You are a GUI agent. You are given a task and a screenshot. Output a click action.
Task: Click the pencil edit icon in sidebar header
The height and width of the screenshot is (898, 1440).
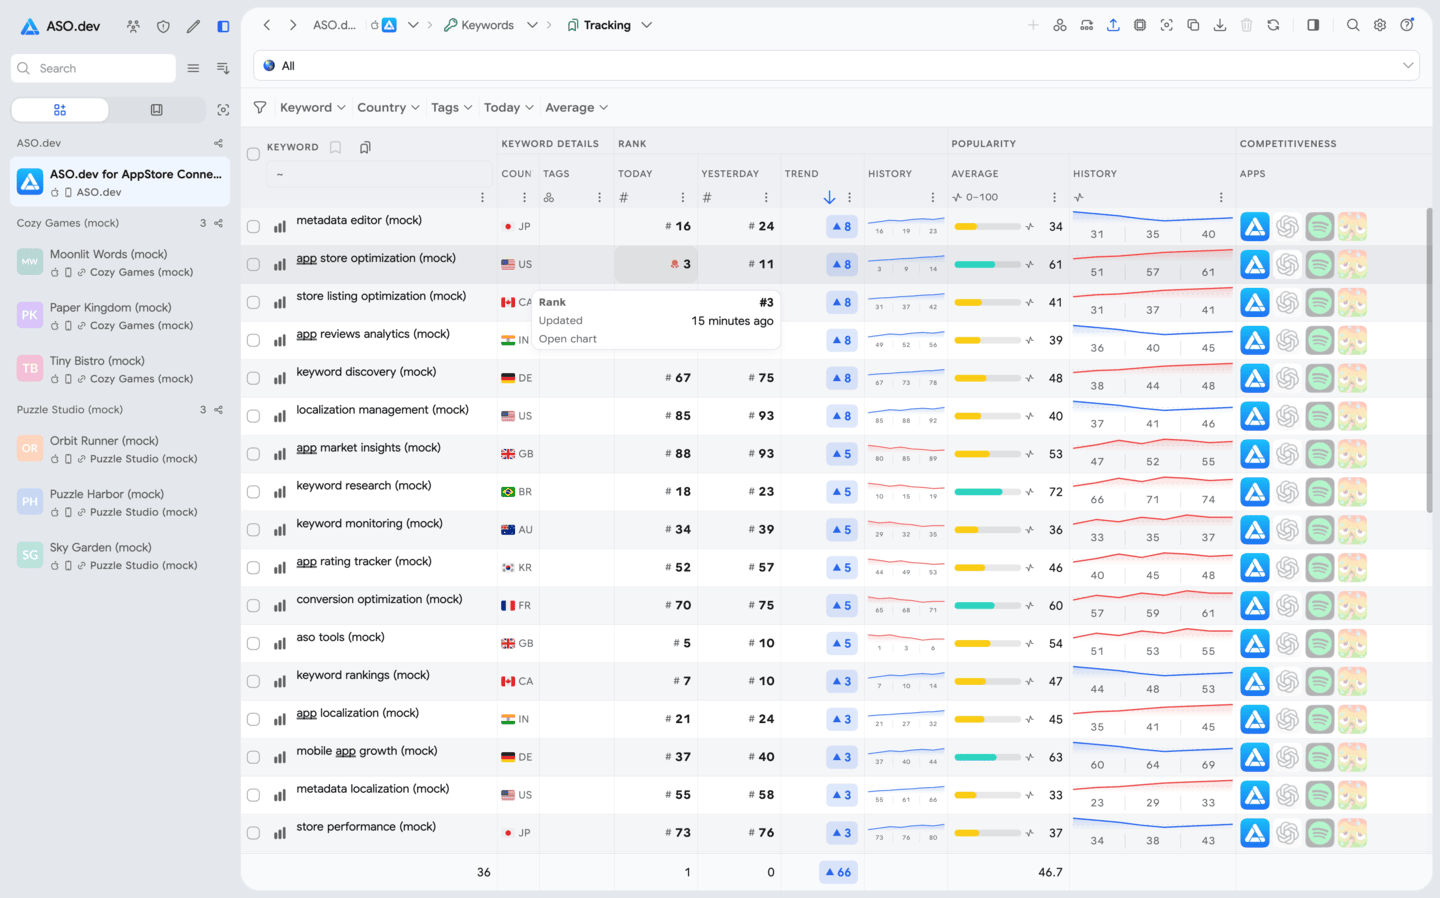(x=193, y=26)
